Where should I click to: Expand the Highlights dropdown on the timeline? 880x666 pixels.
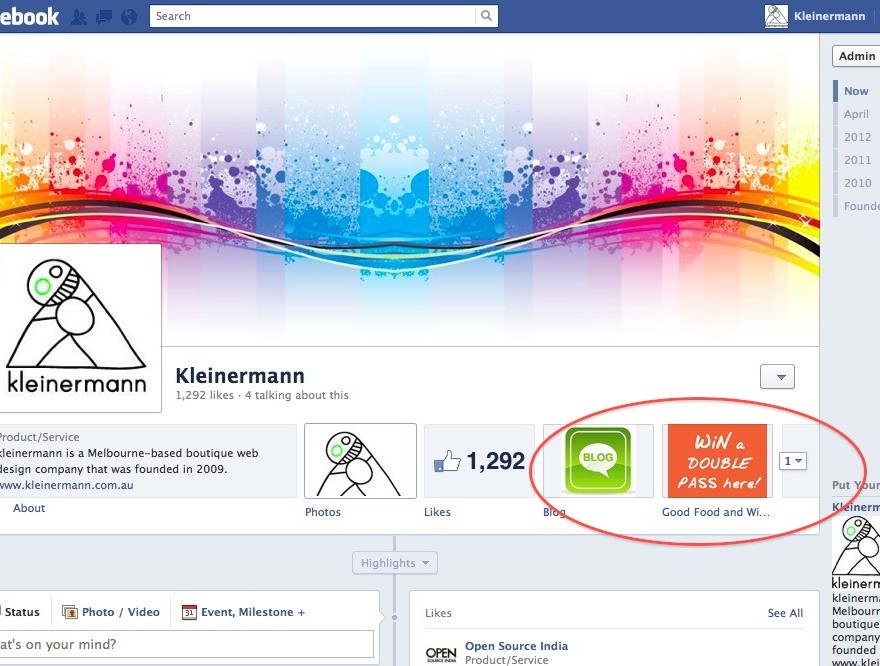tap(394, 562)
